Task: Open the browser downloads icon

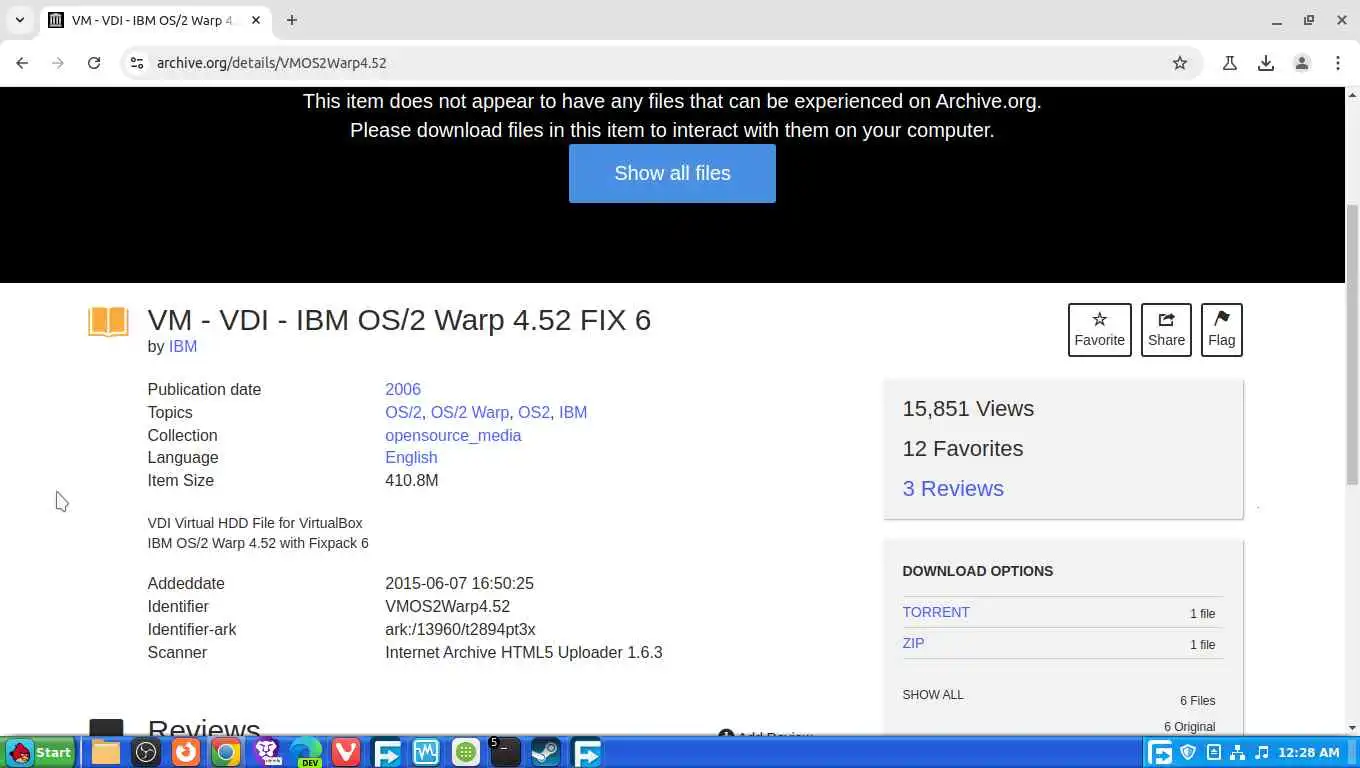Action: point(1266,63)
